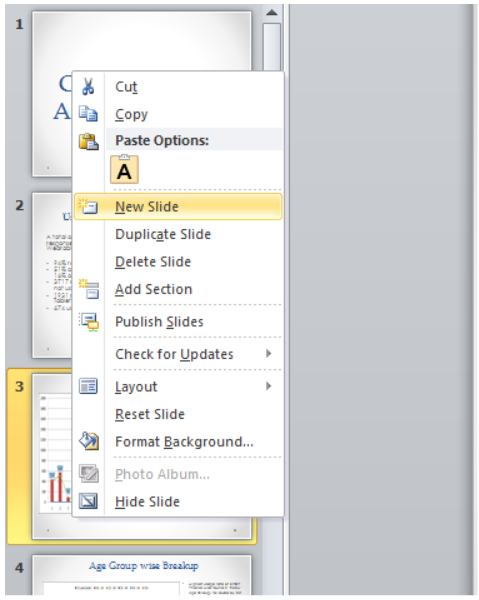The image size is (479, 600).
Task: Select the Publish Slides menu text
Action: click(x=159, y=322)
